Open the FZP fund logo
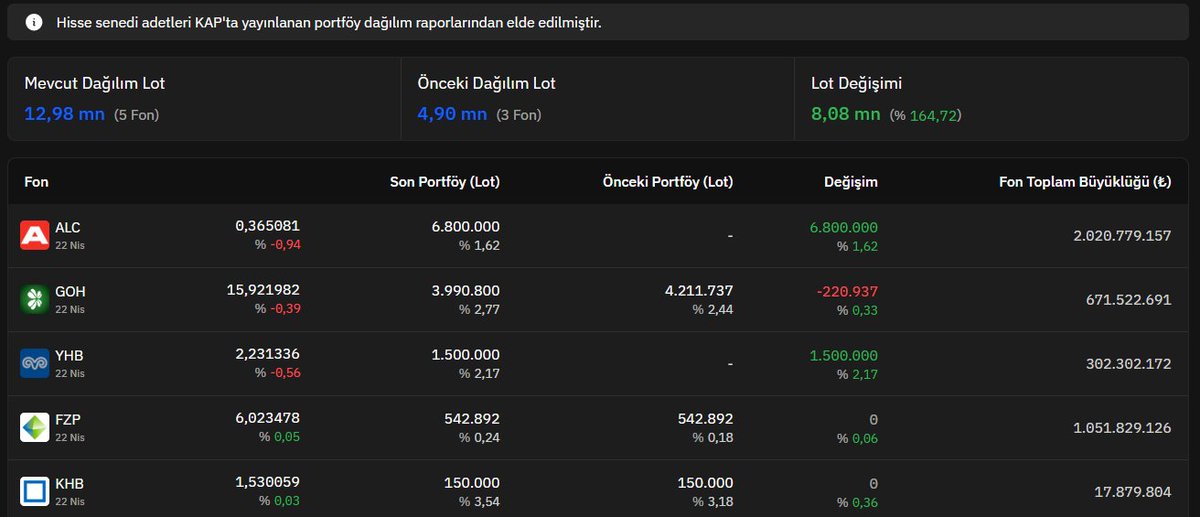This screenshot has width=1200, height=517. pos(35,427)
